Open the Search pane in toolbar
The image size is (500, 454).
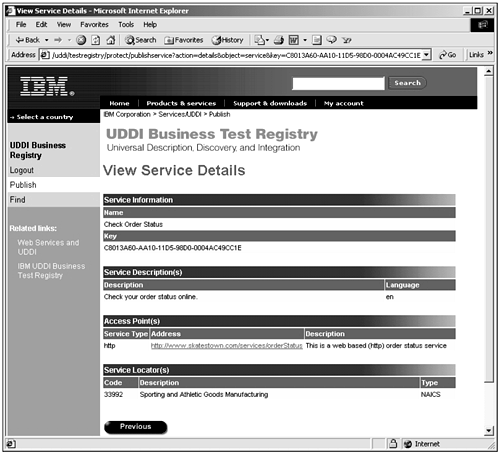(140, 40)
